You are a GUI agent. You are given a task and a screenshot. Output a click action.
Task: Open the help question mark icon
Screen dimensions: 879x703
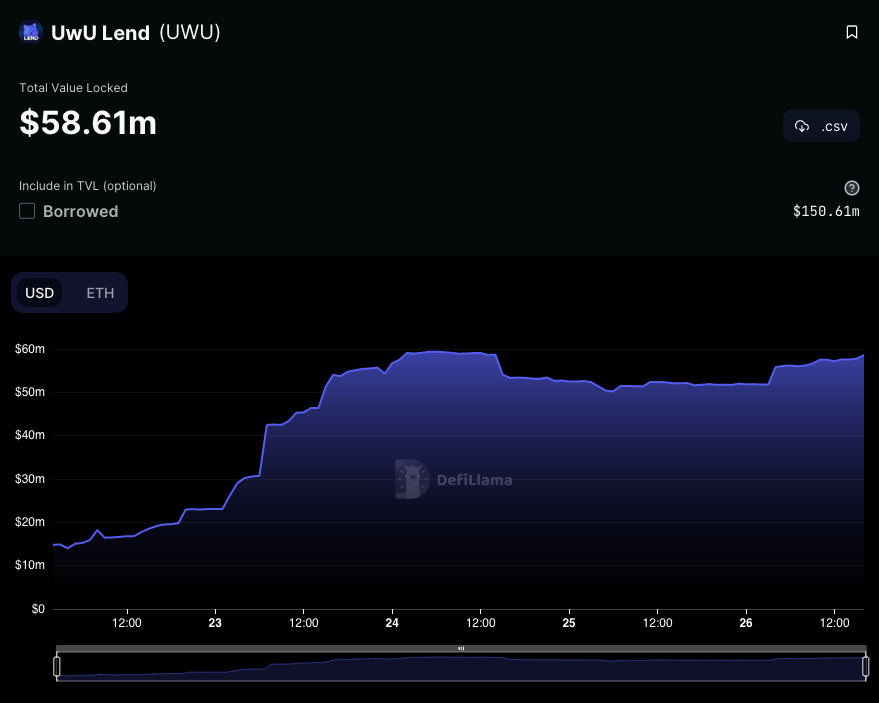pyautogui.click(x=852, y=188)
